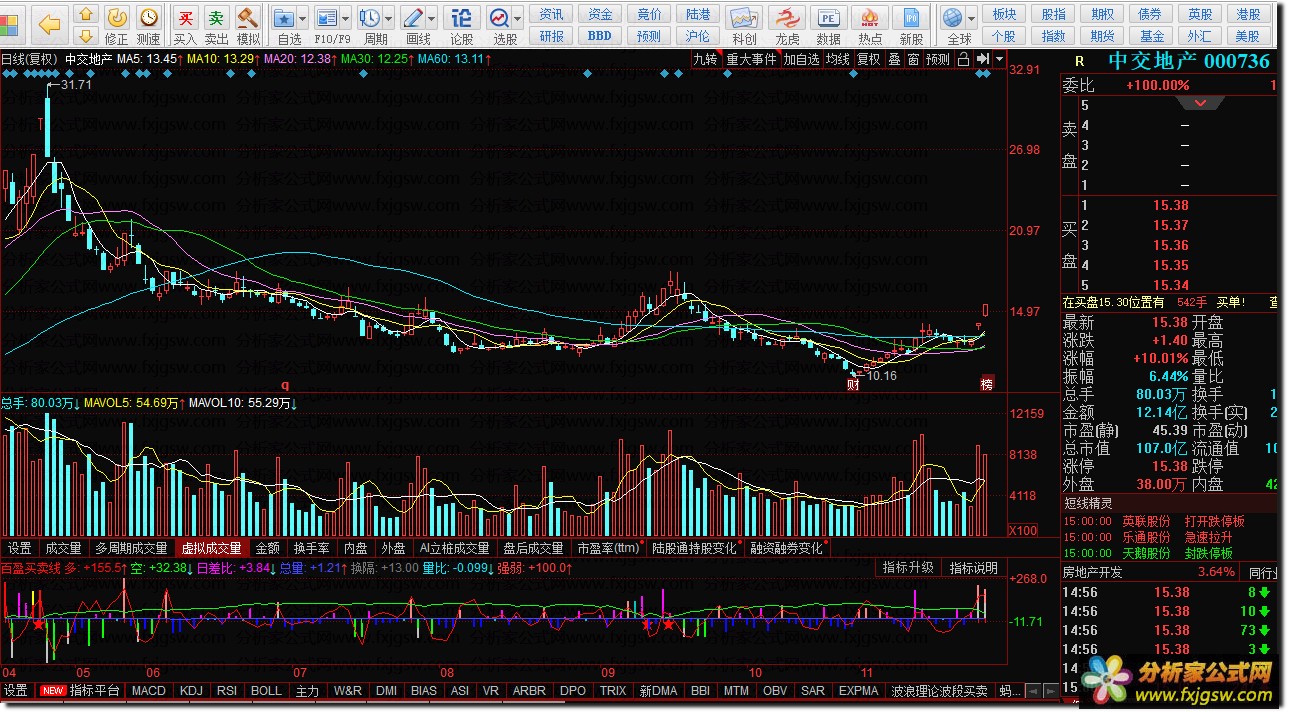1289x712 pixels.
Task: Click the 中交地产 000736 stock title
Action: coord(1190,61)
